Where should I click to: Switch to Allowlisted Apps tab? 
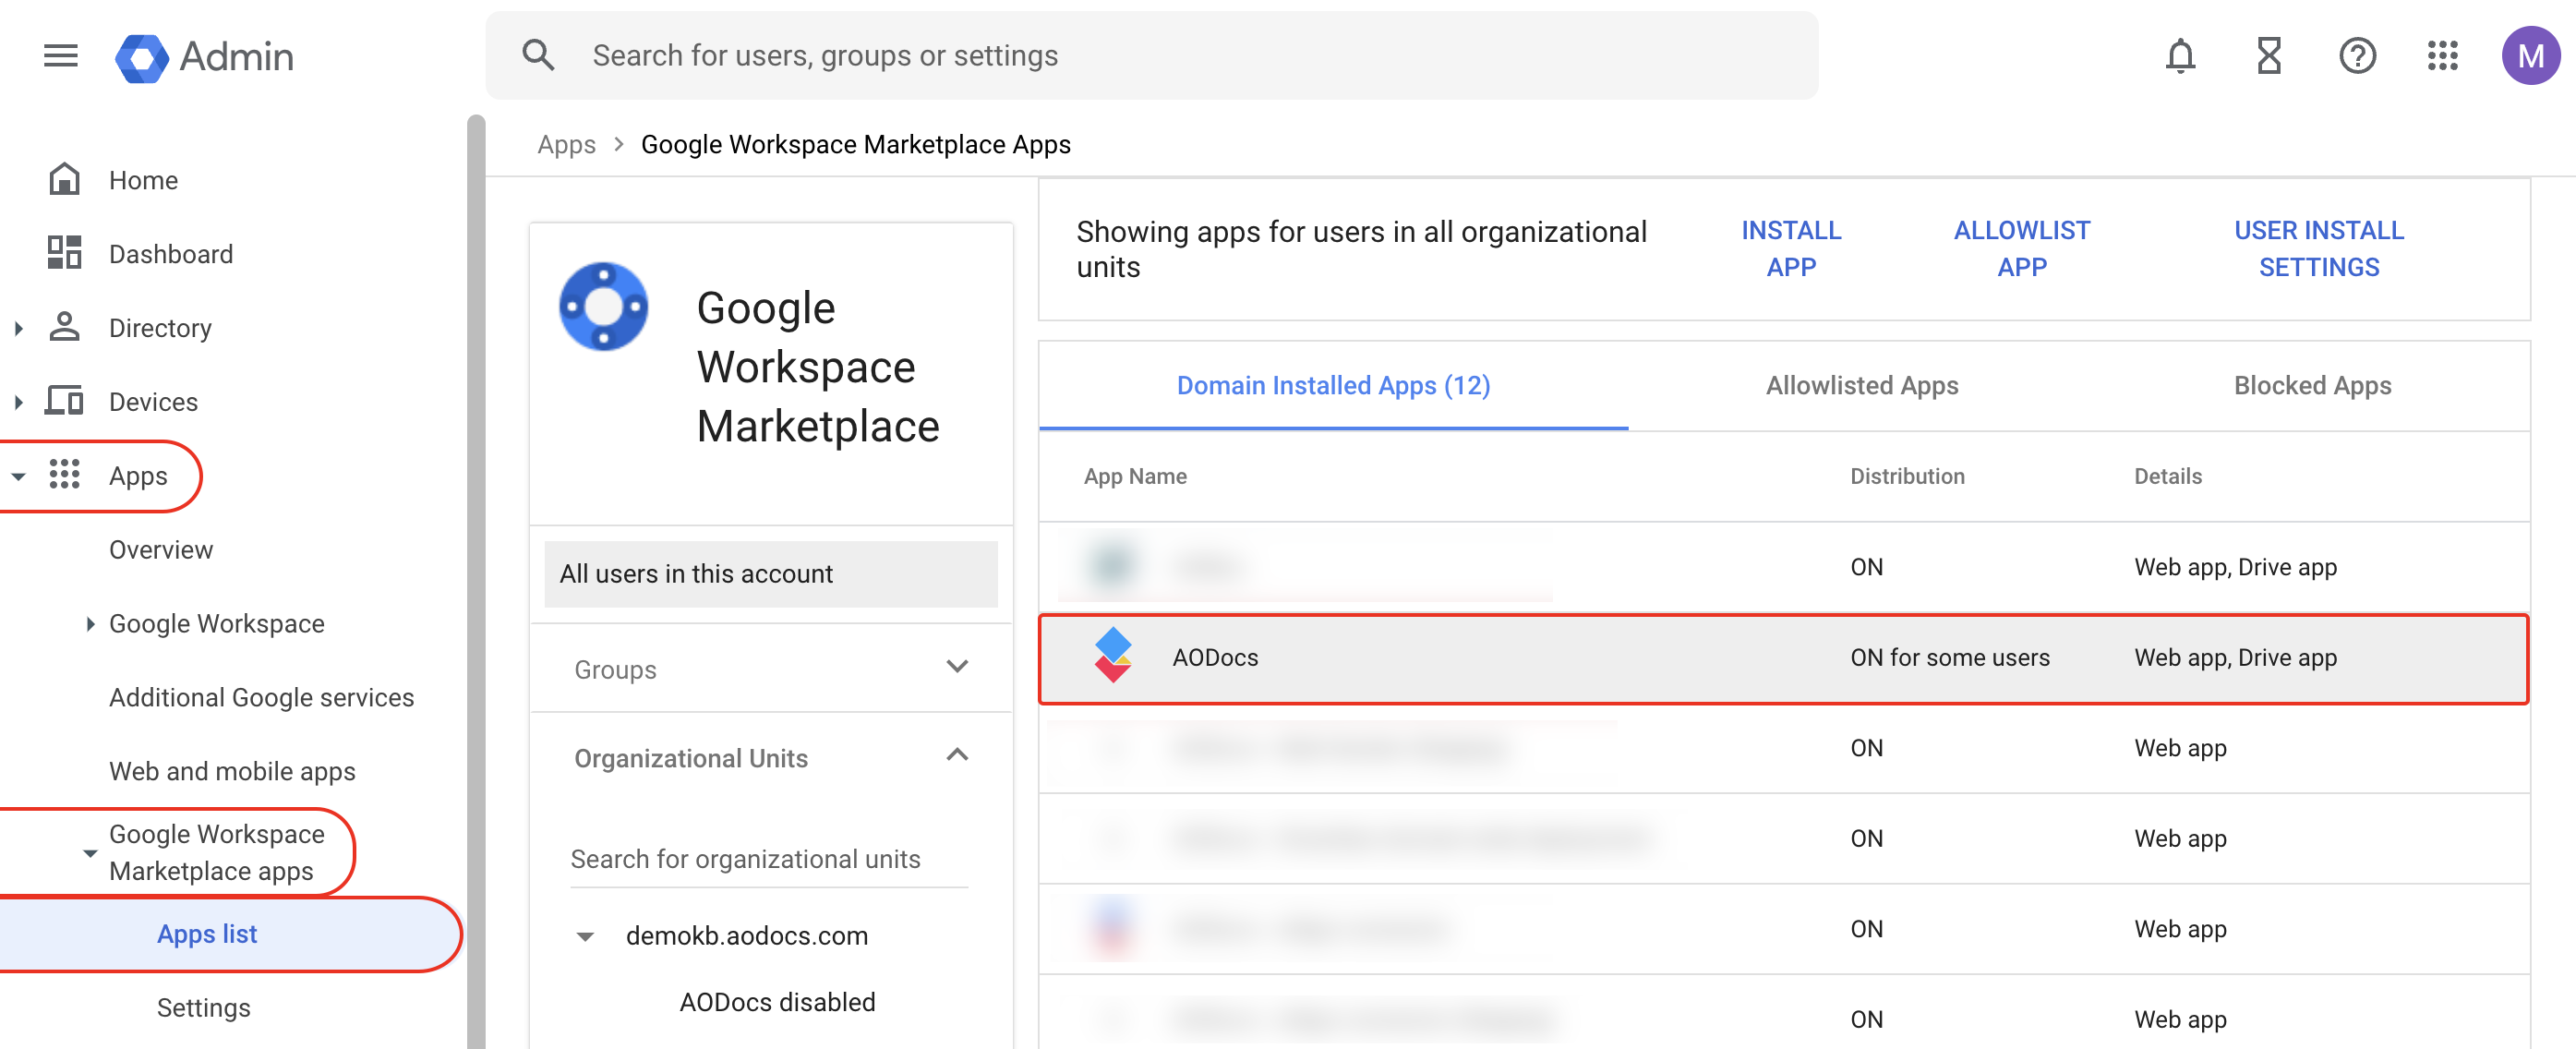(1860, 386)
